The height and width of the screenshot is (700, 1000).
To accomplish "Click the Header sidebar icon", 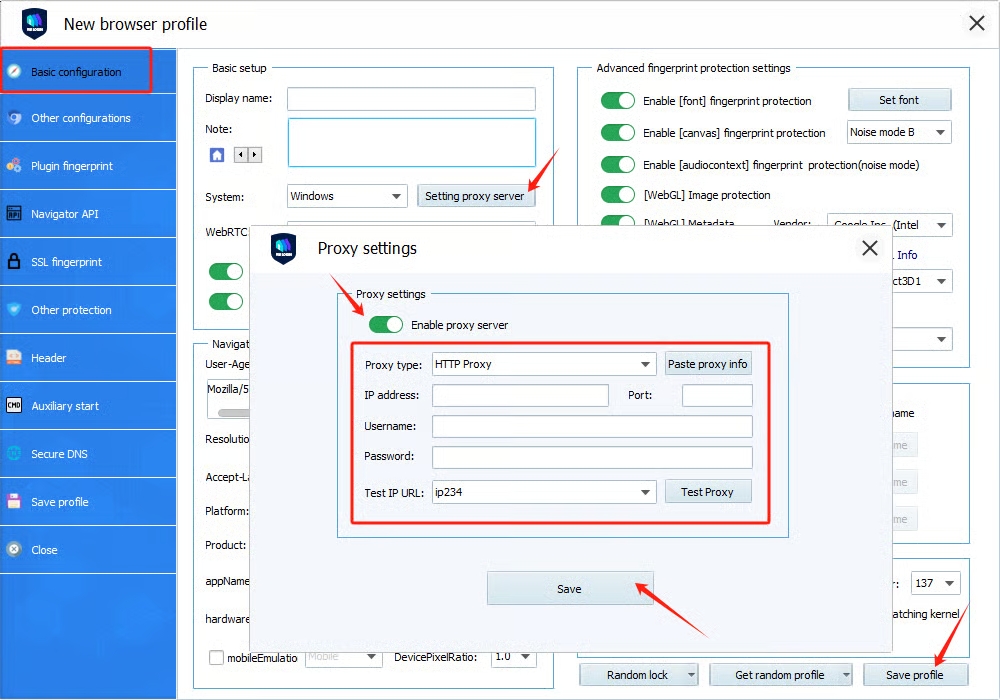I will click(14, 358).
